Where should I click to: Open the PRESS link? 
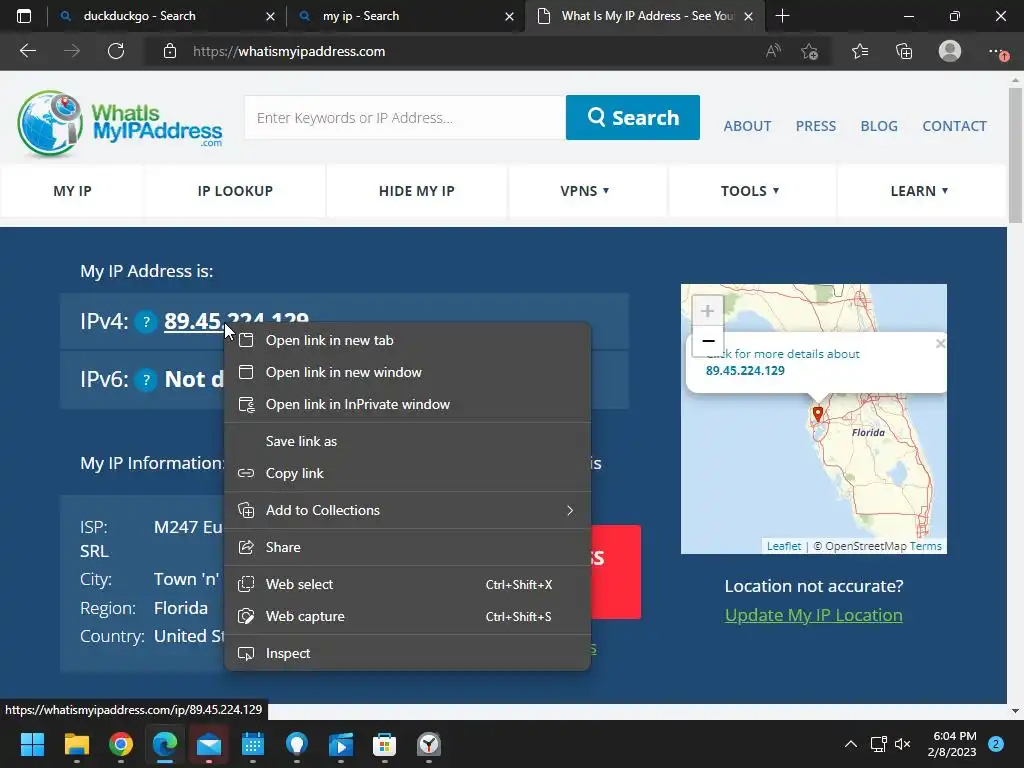[x=816, y=126]
